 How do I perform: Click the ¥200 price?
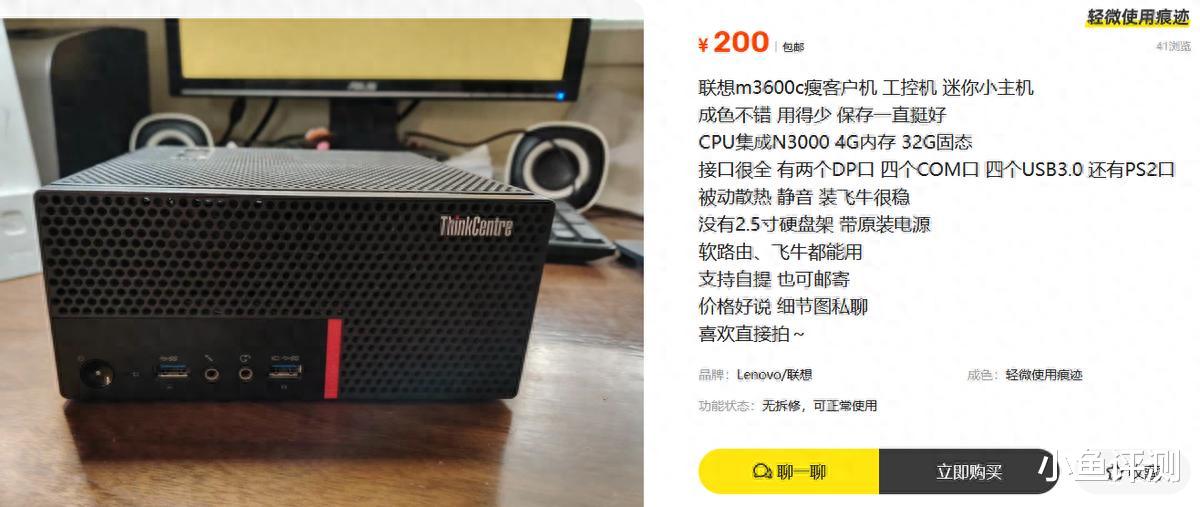click(x=733, y=42)
